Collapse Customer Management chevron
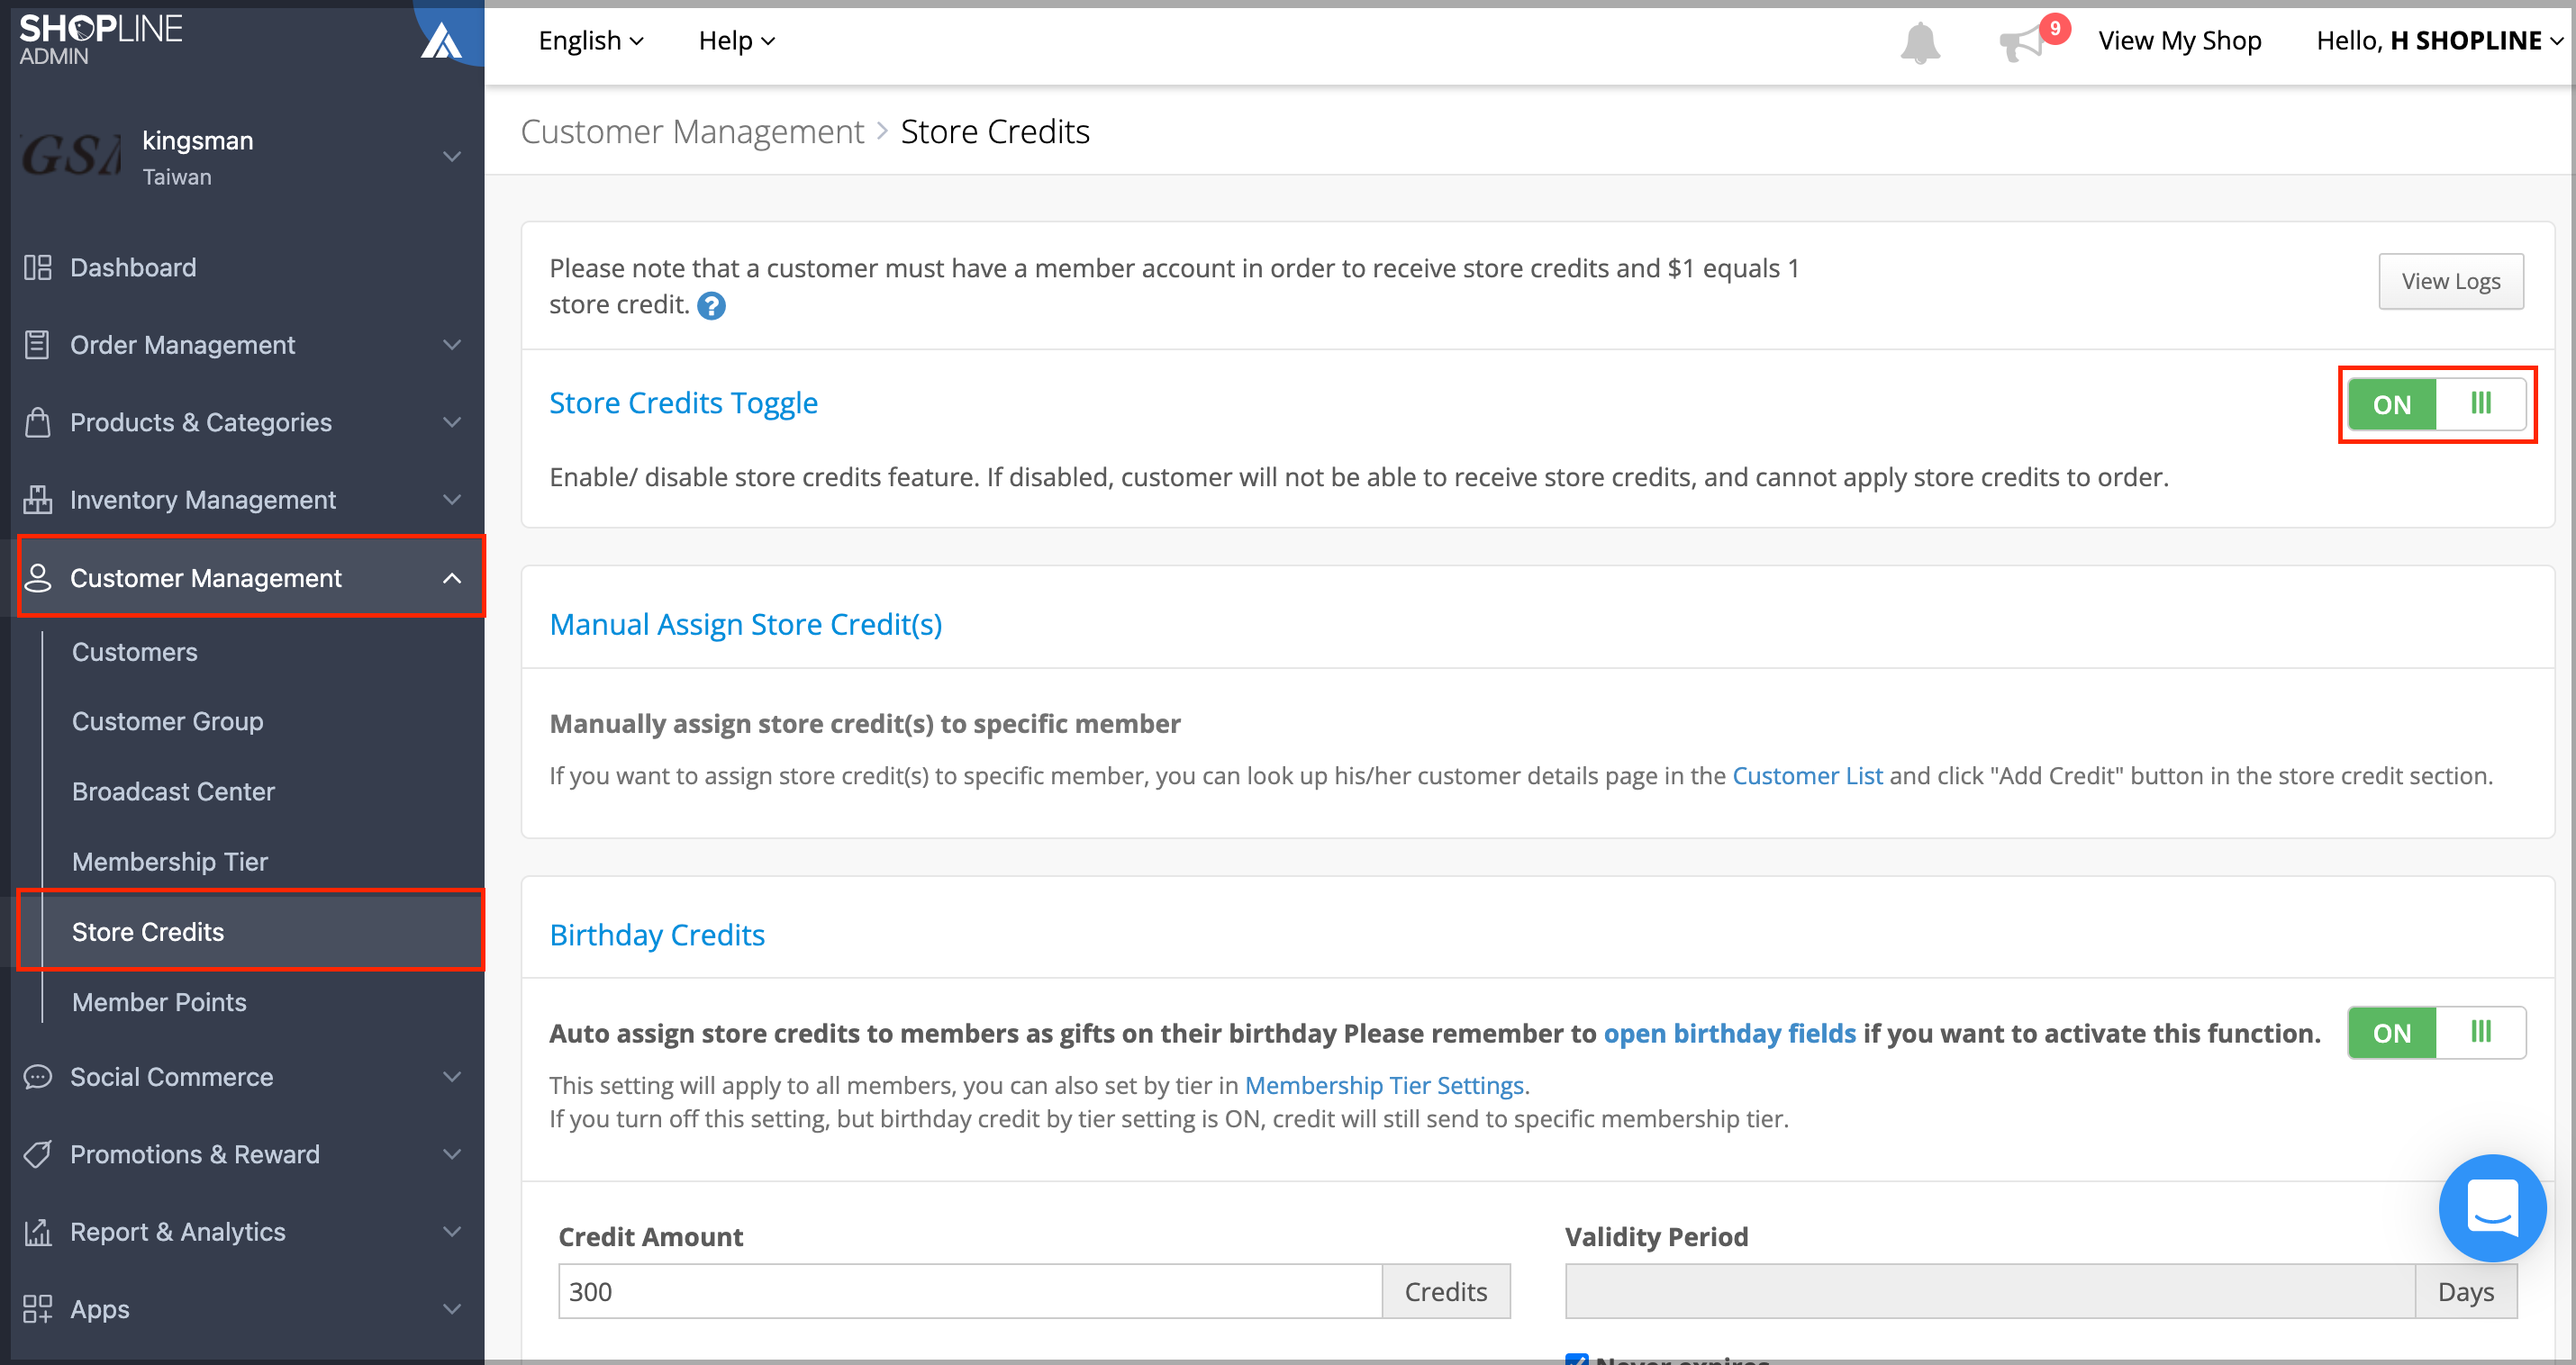2576x1365 pixels. coord(452,578)
